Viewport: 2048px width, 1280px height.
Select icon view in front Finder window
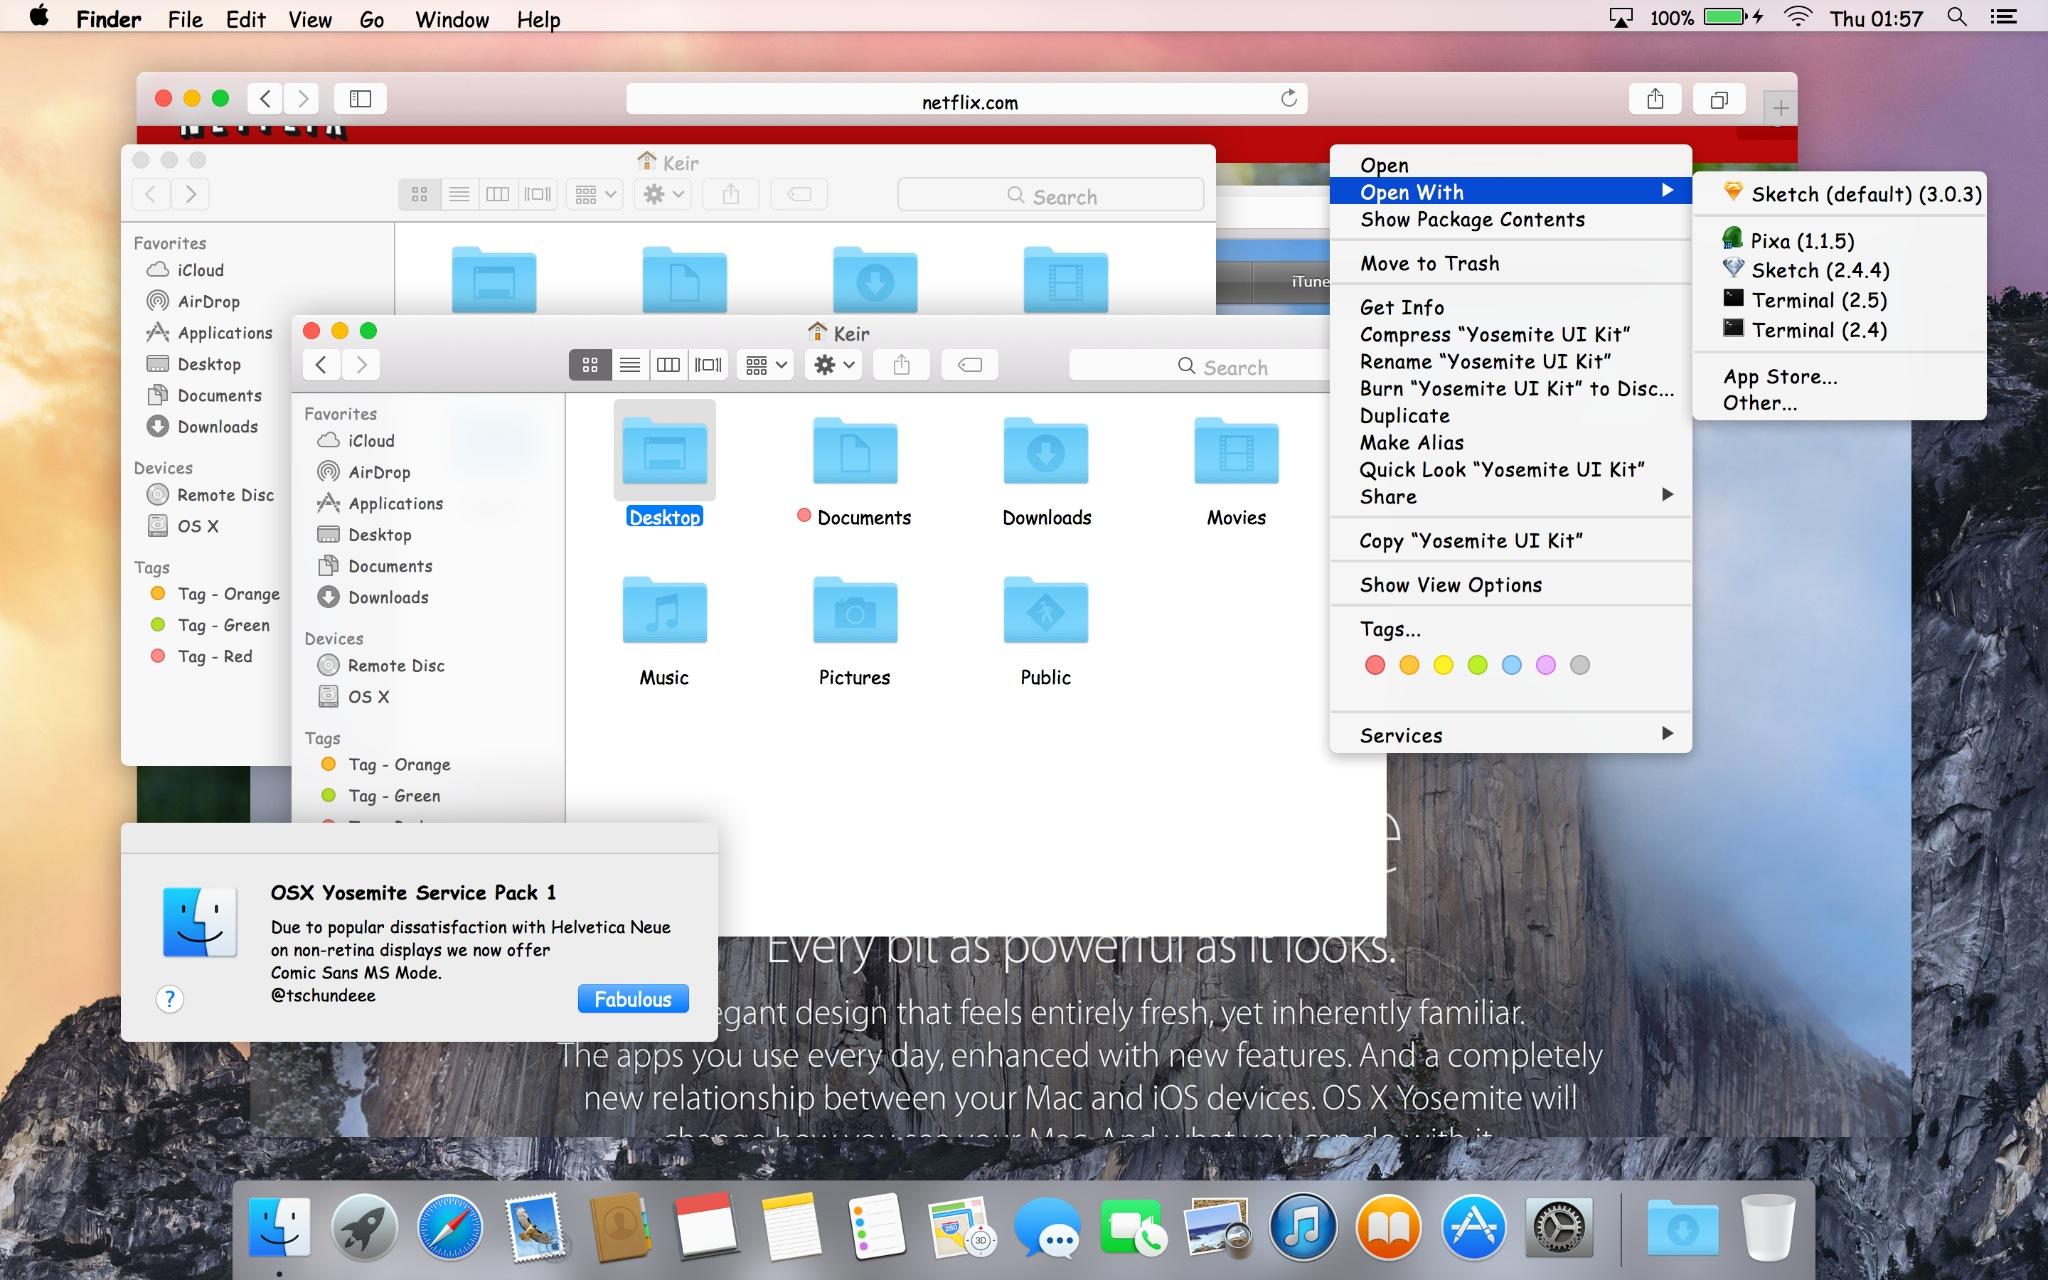tap(590, 365)
